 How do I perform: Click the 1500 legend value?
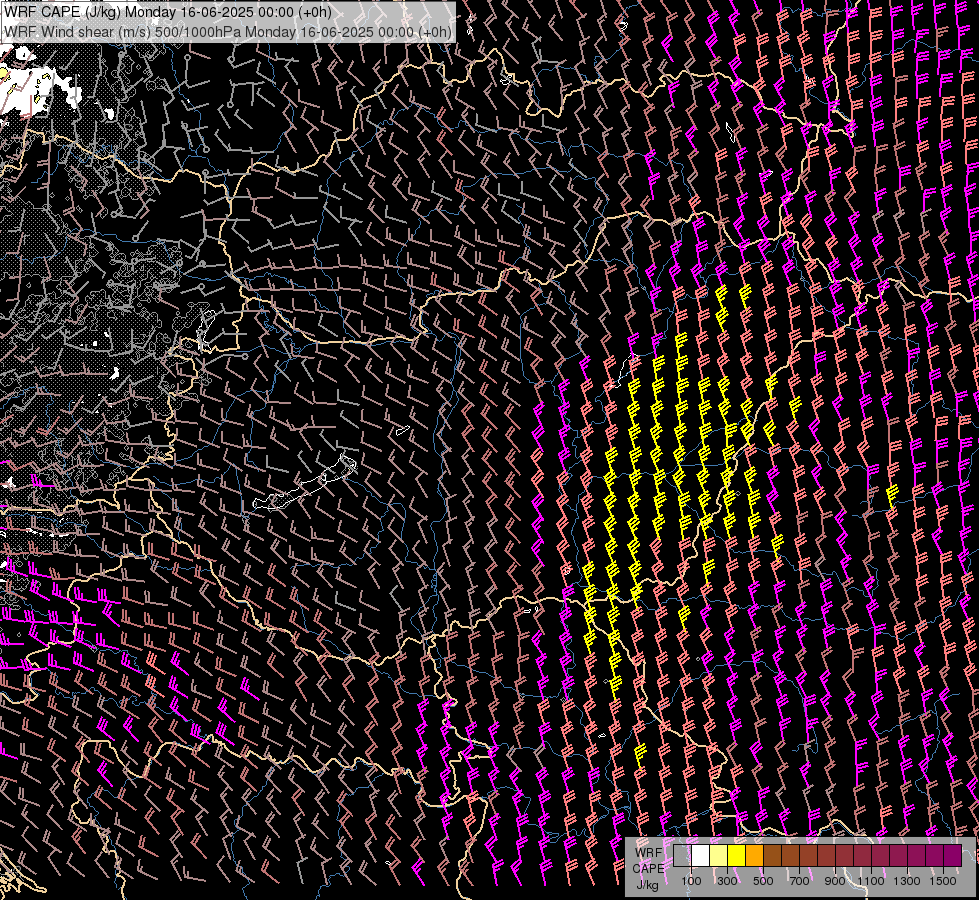pos(943,881)
